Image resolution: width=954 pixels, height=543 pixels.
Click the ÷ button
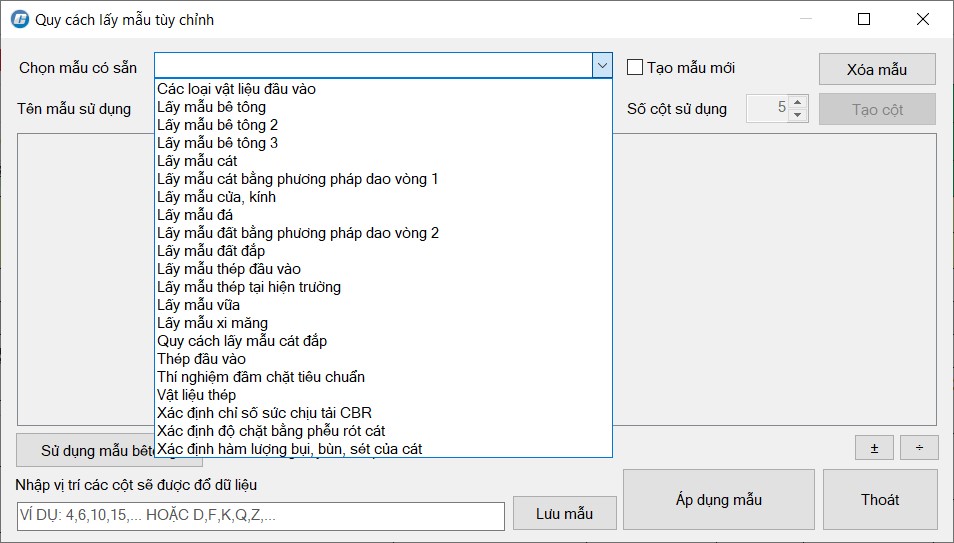tap(919, 448)
